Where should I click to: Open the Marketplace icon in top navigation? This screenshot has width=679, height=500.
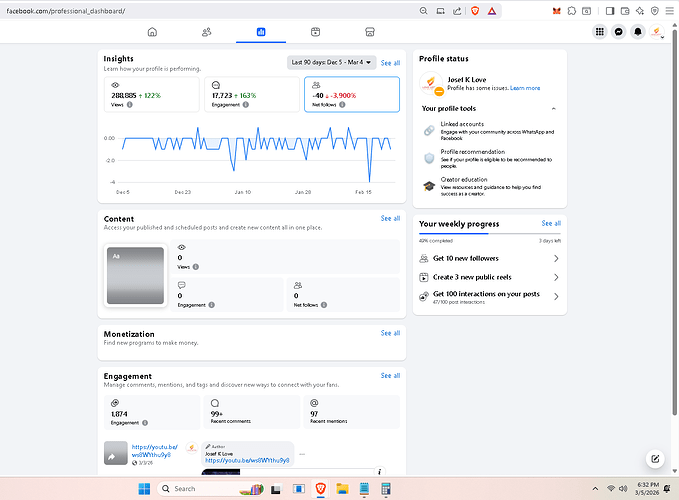[x=368, y=32]
